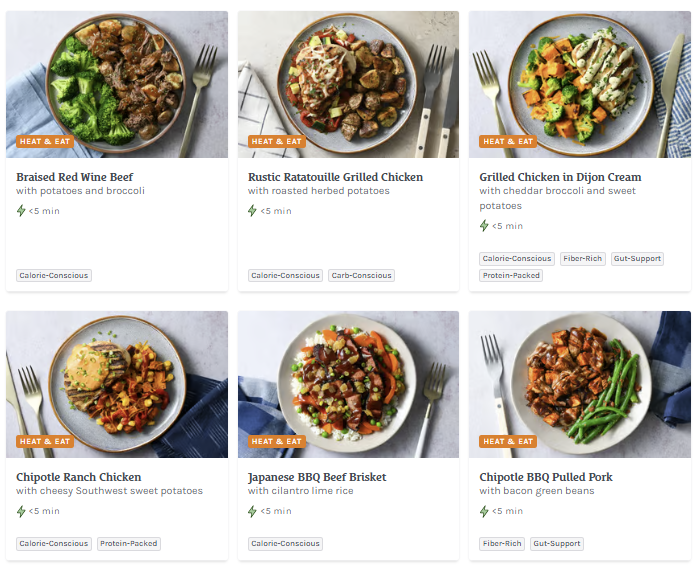Click Calorie-Conscious tag on Braised Red Wine Beef
Viewport: 700px width, 569px height.
[54, 275]
